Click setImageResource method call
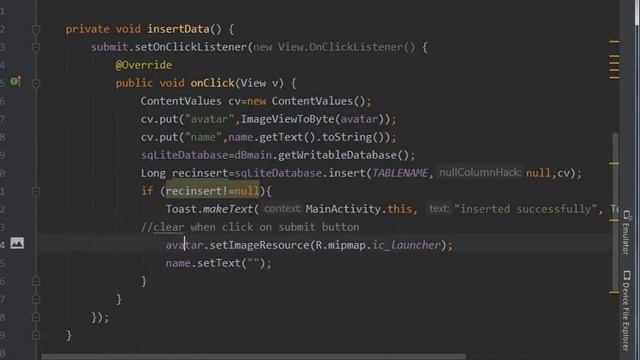This screenshot has width=640, height=360. pos(260,245)
